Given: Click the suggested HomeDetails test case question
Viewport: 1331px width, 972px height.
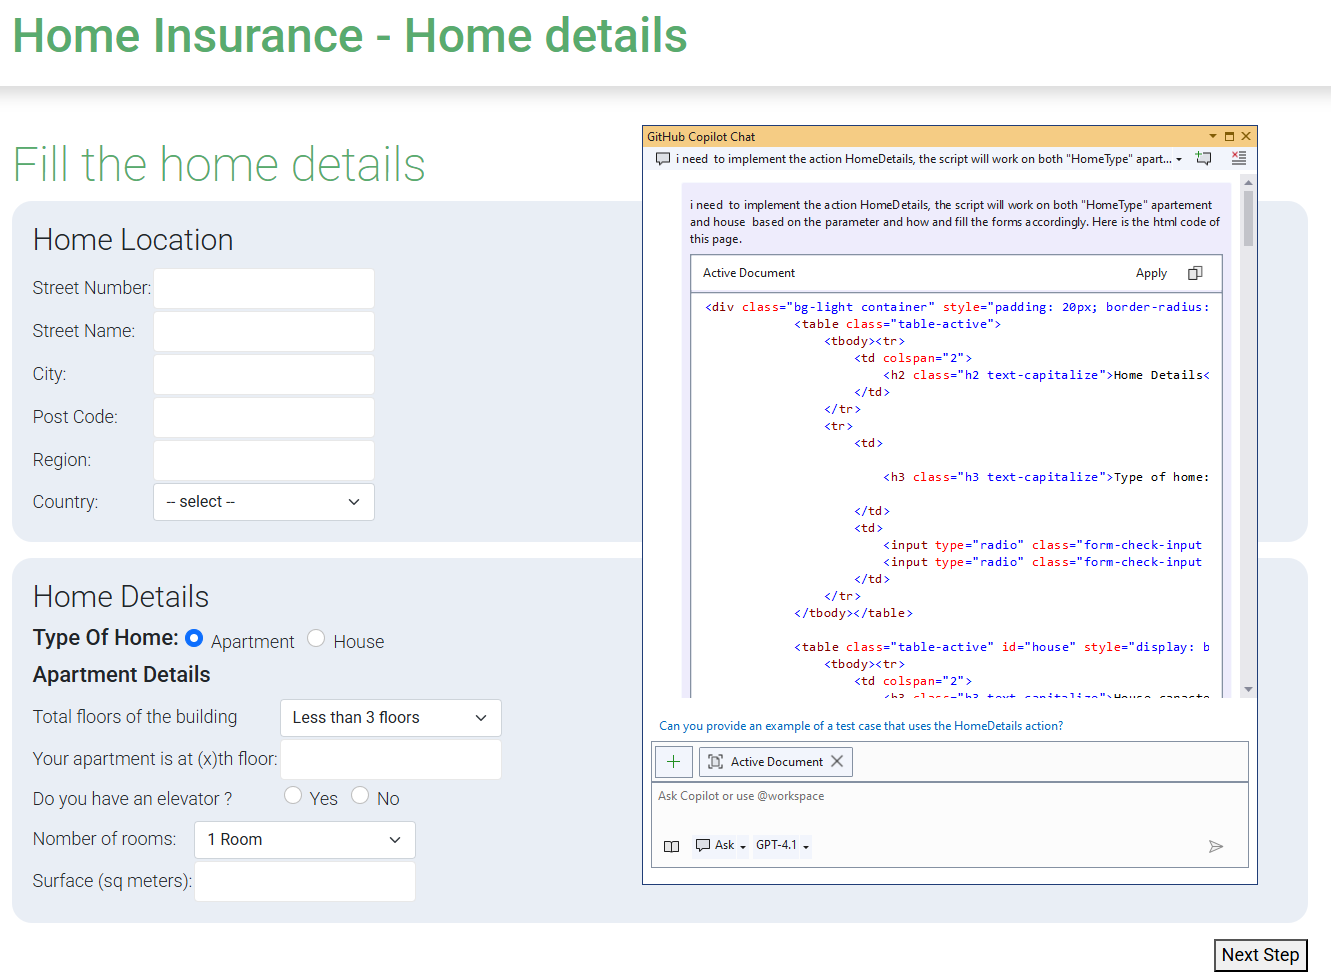Looking at the screenshot, I should [x=861, y=726].
